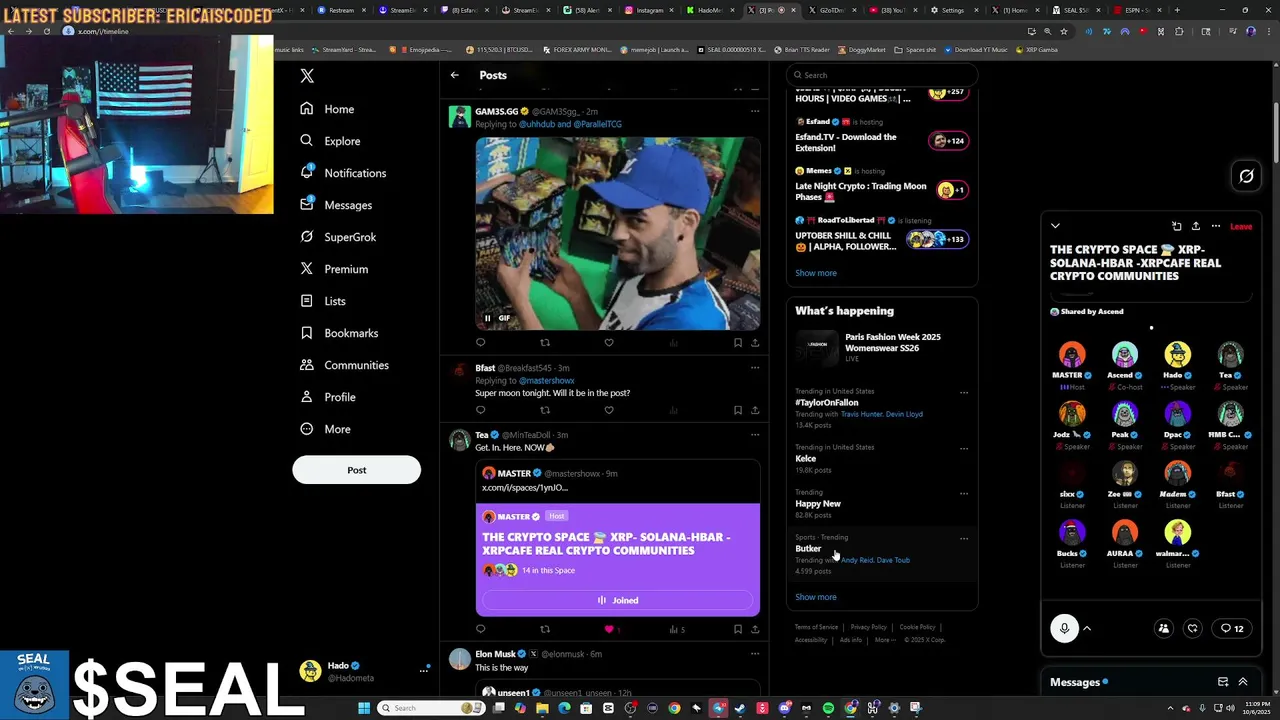Open more options for Happy New trend
The image size is (1280, 720).
point(964,493)
